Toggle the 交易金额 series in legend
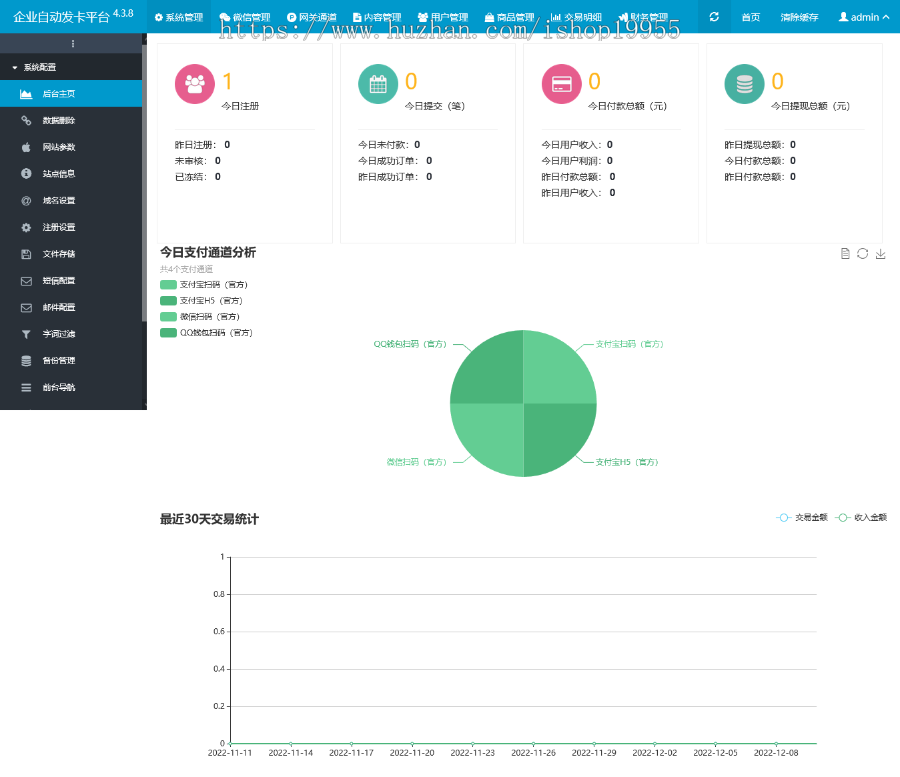Screen dimensions: 900x777 (x=802, y=518)
